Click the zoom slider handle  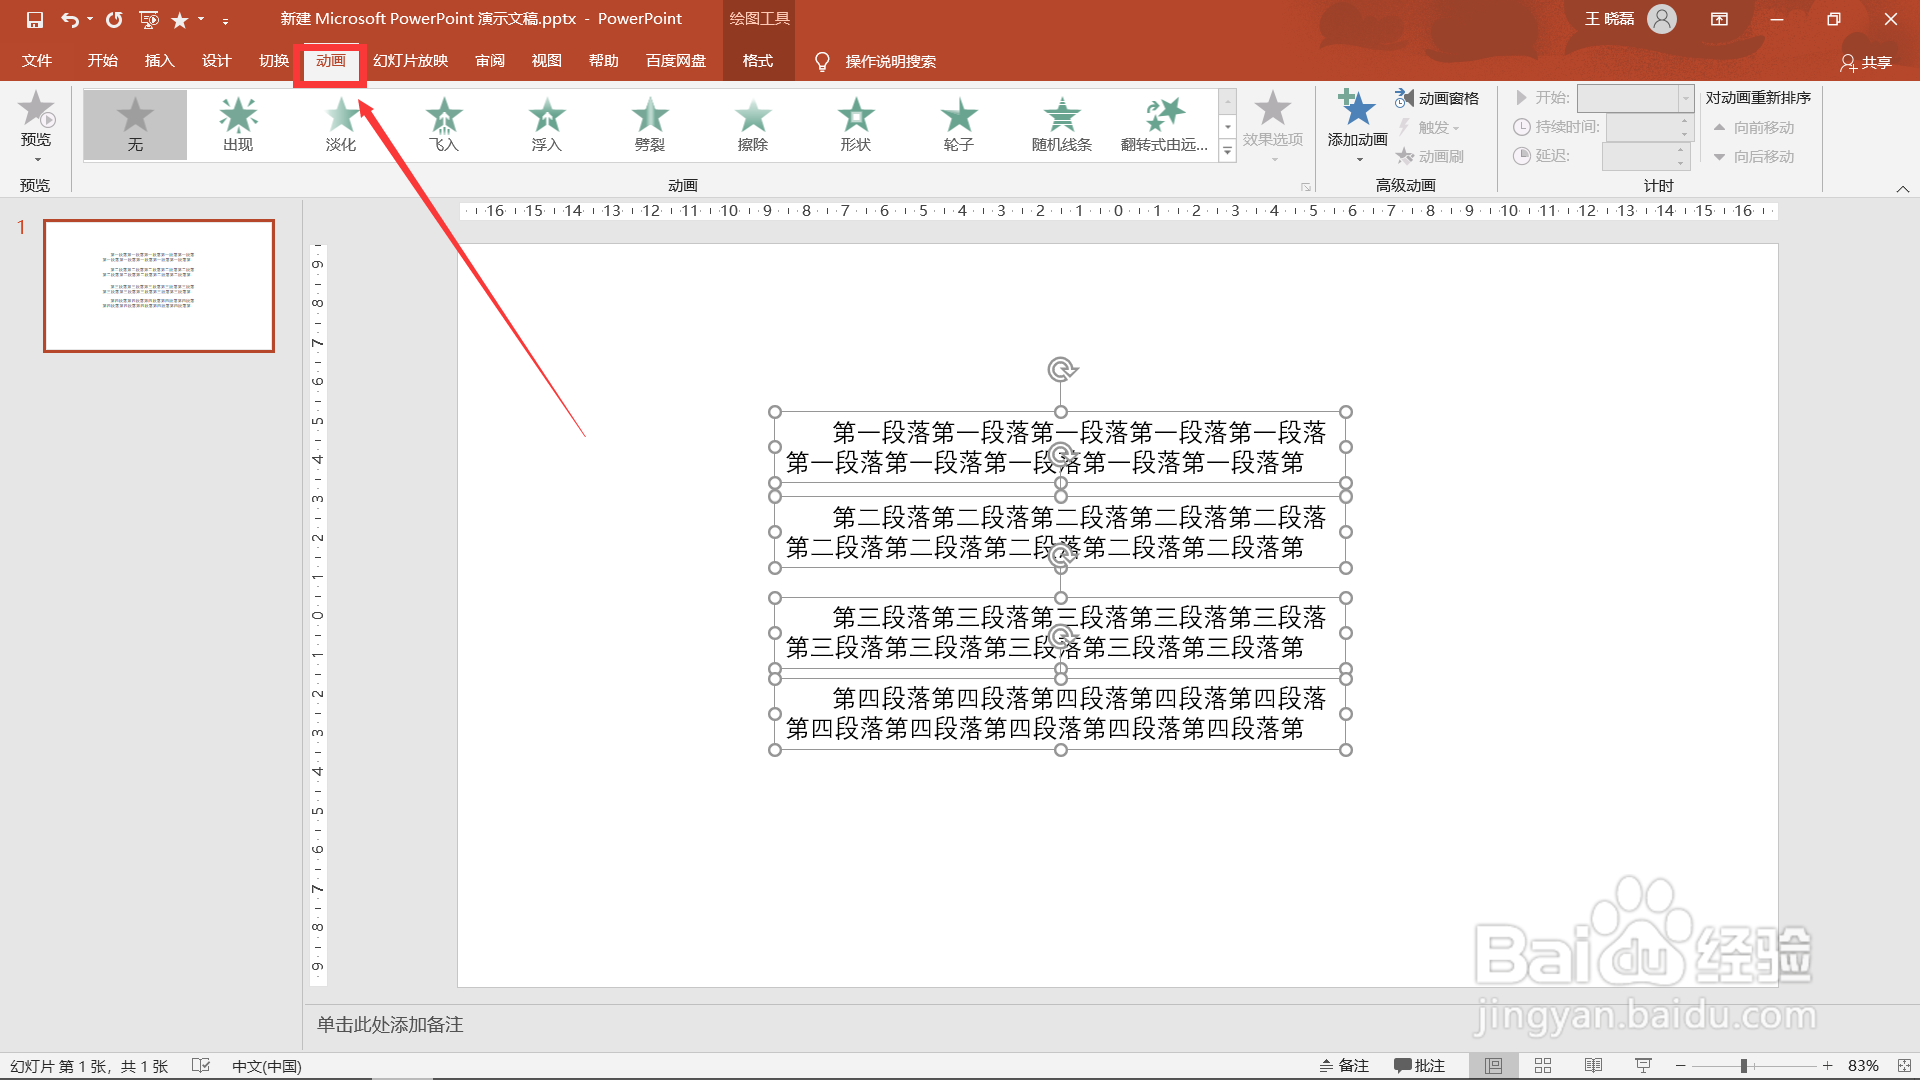point(1743,1066)
